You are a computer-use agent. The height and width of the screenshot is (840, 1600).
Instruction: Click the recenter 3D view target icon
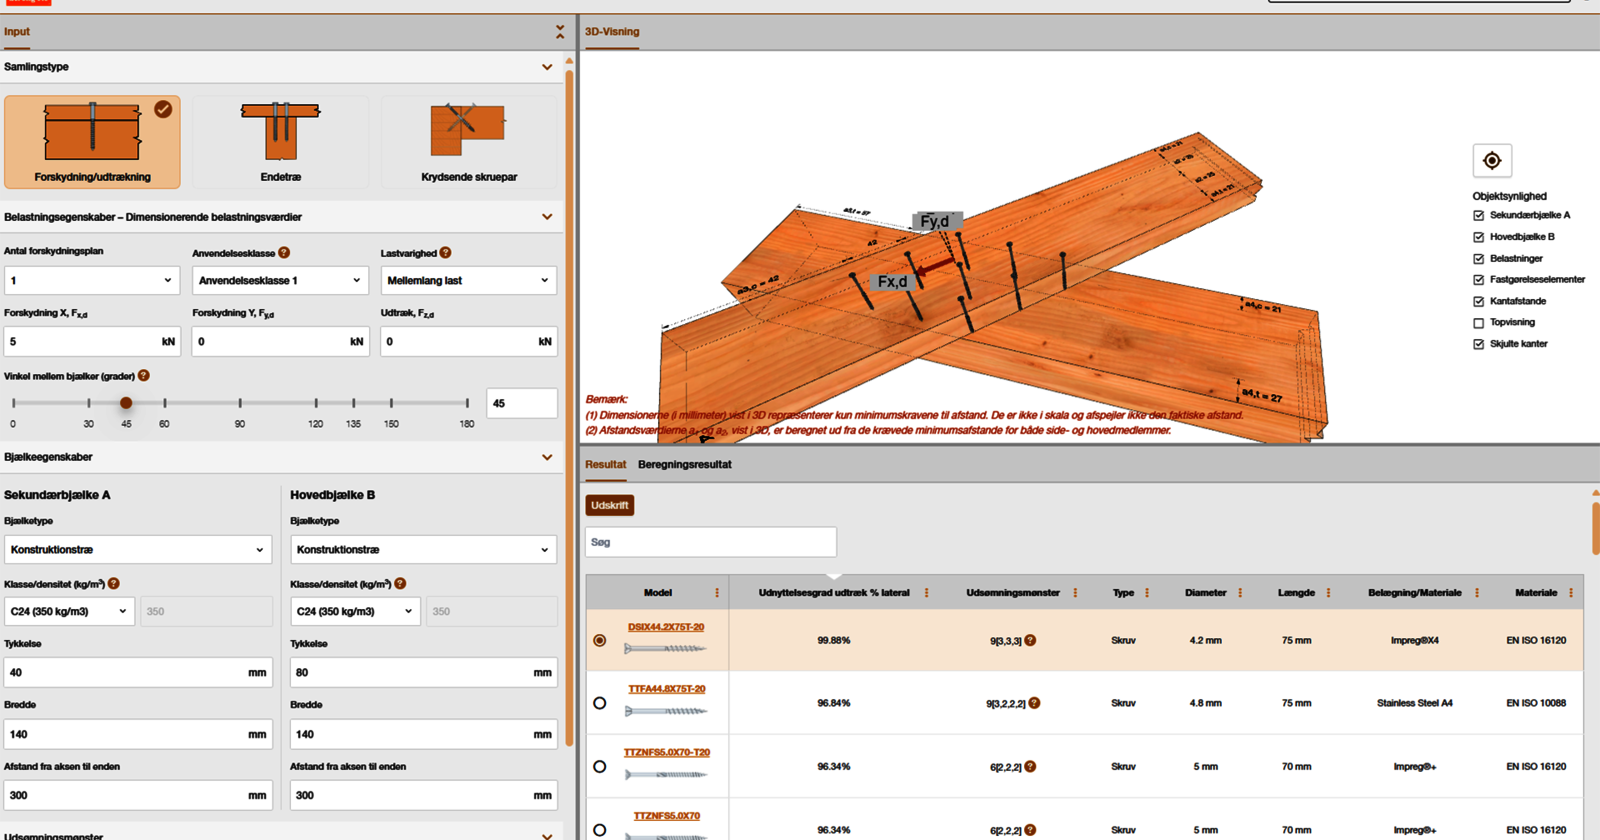[x=1492, y=160]
